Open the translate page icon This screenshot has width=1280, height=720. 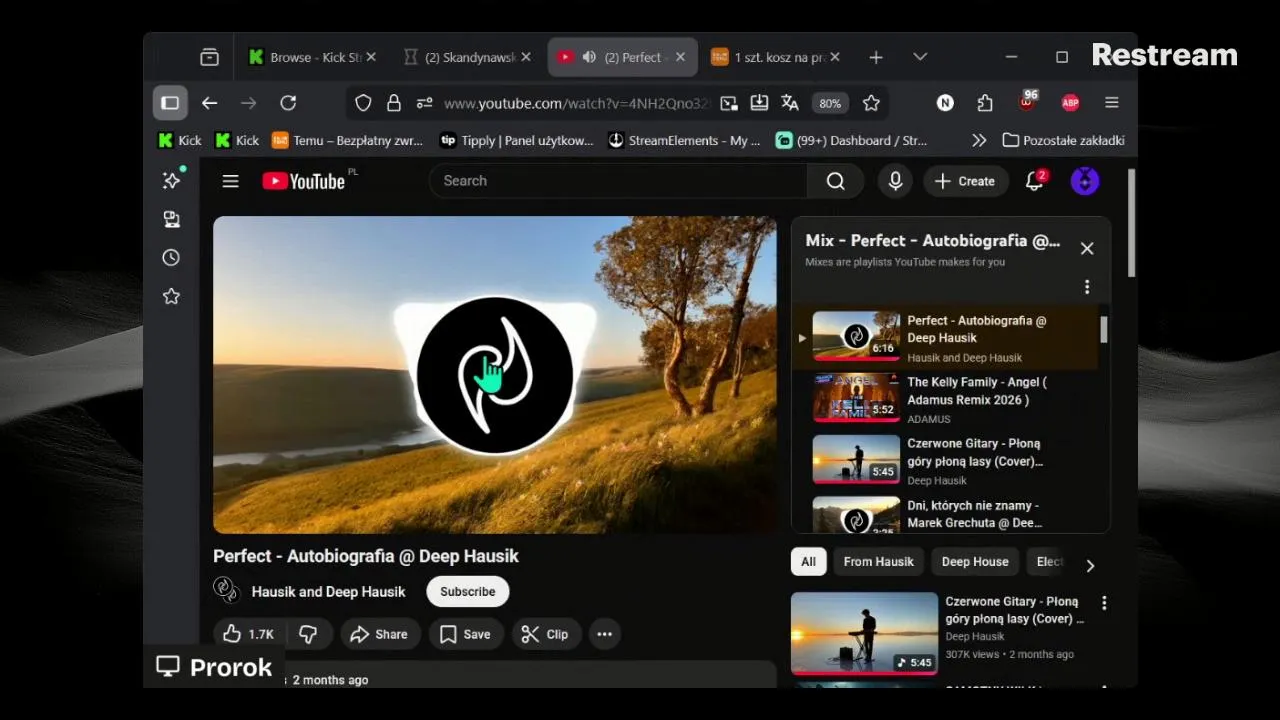click(x=790, y=103)
